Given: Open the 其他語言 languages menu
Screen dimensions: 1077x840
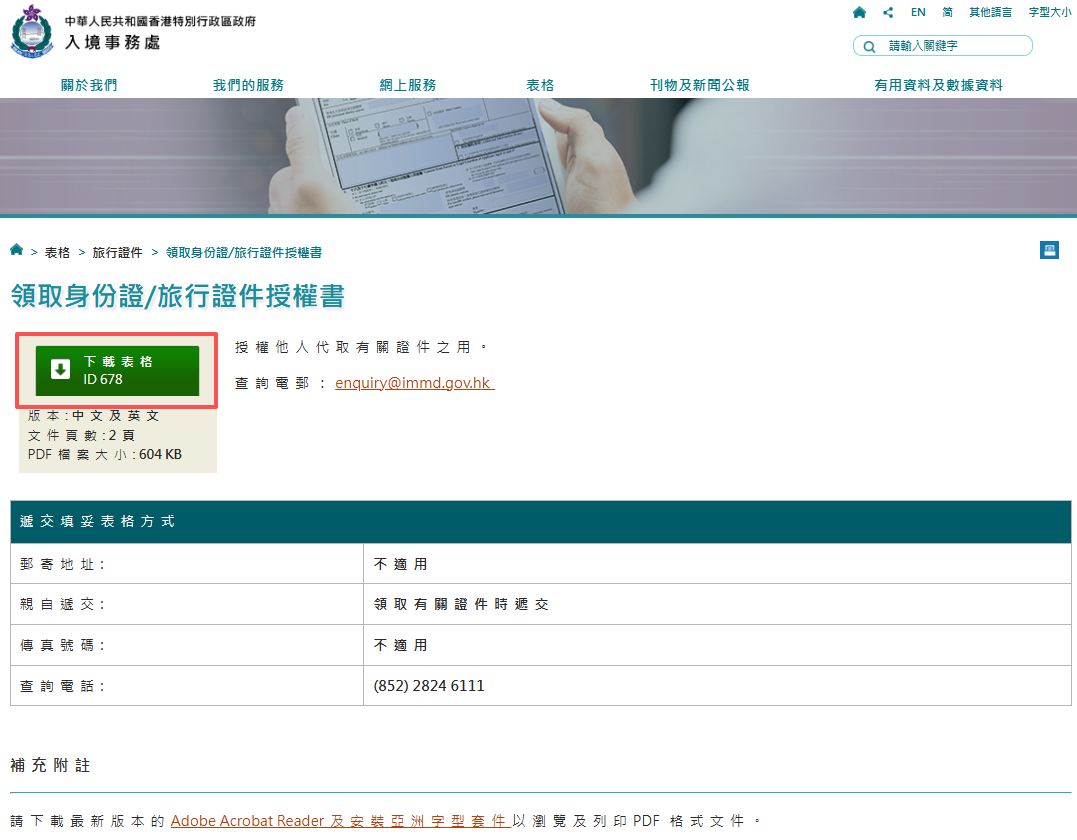Looking at the screenshot, I should (990, 12).
